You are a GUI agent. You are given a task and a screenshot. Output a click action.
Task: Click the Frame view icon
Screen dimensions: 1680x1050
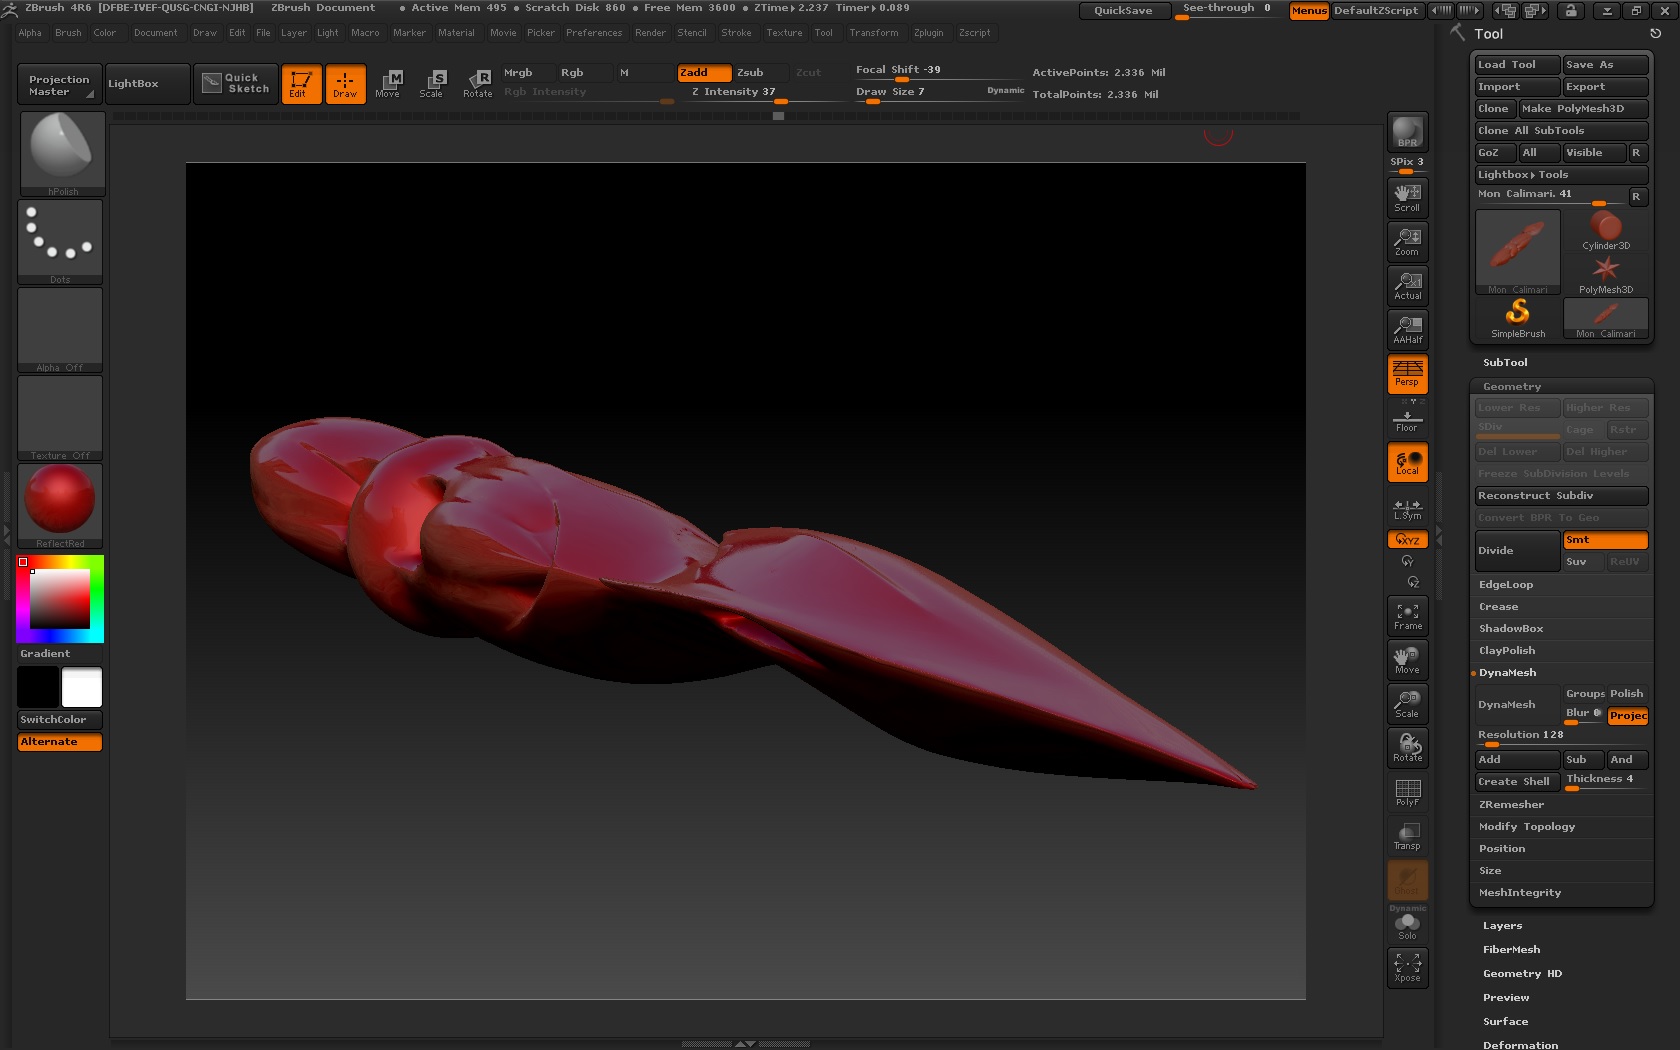(x=1407, y=616)
